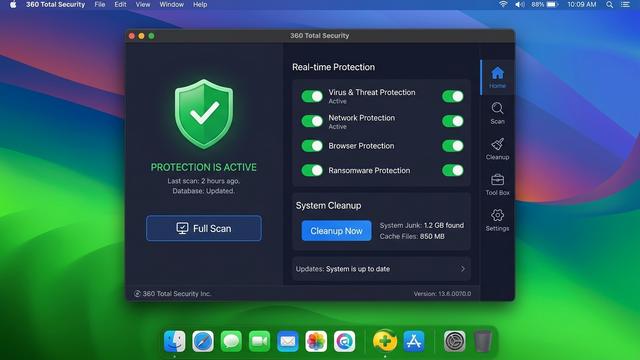Launch Safari from the dock

coord(203,341)
